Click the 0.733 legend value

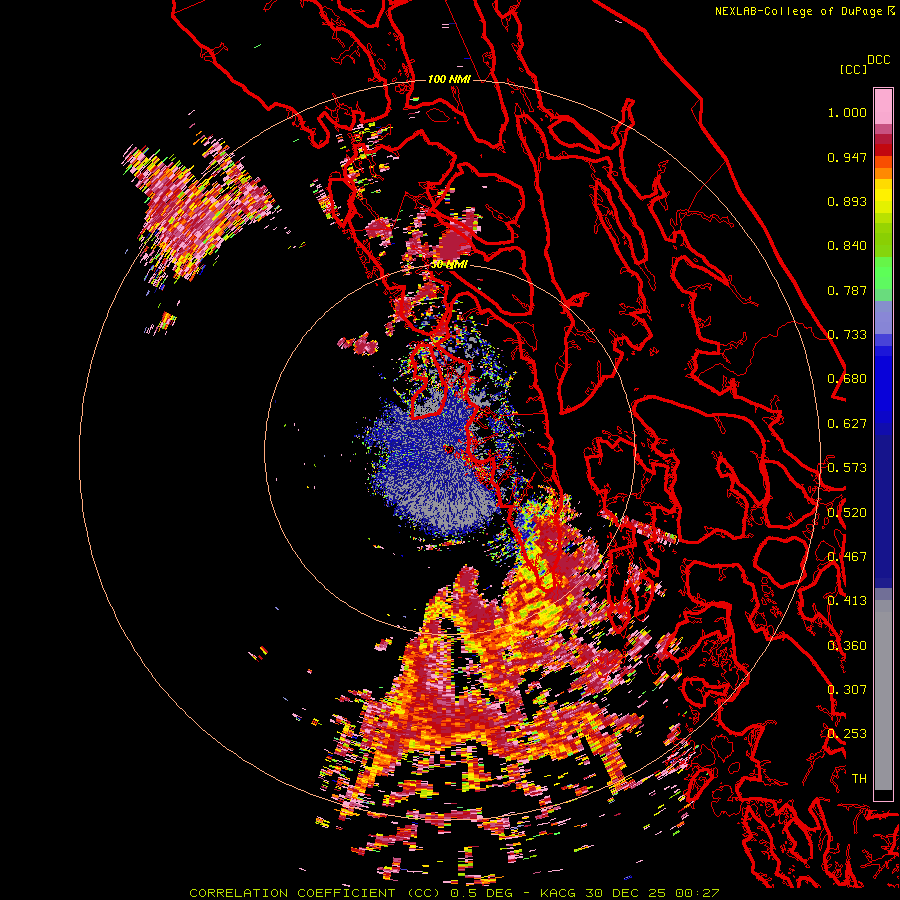847,335
